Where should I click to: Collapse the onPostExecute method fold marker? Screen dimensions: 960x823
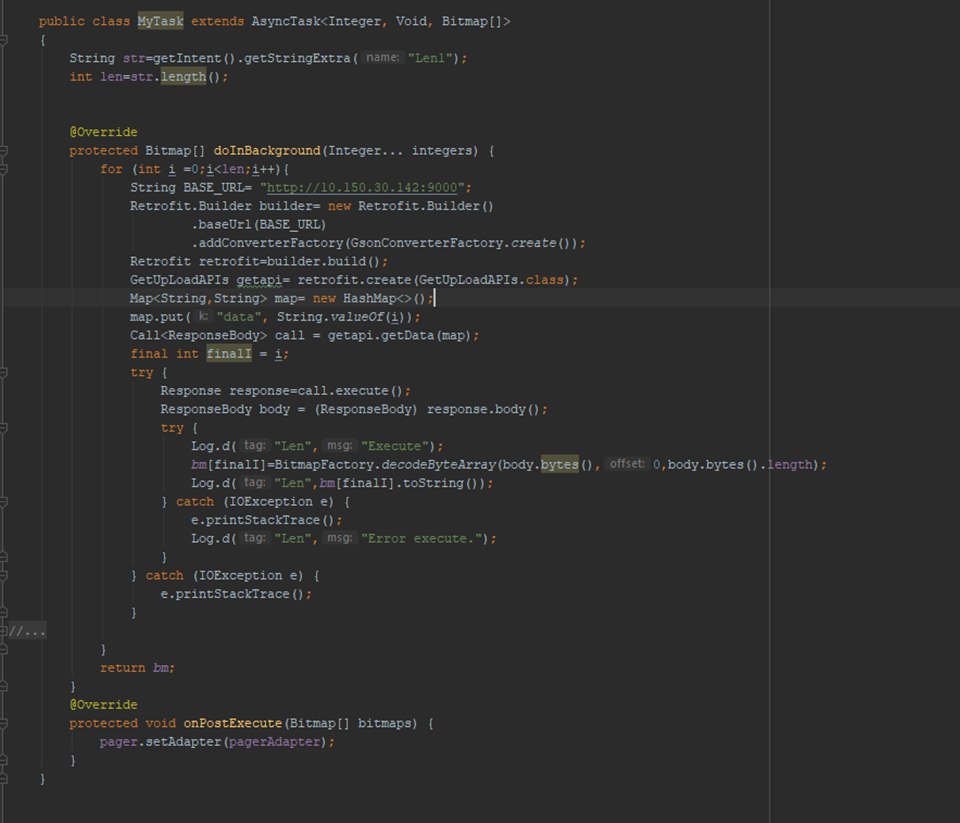pyautogui.click(x=3, y=723)
